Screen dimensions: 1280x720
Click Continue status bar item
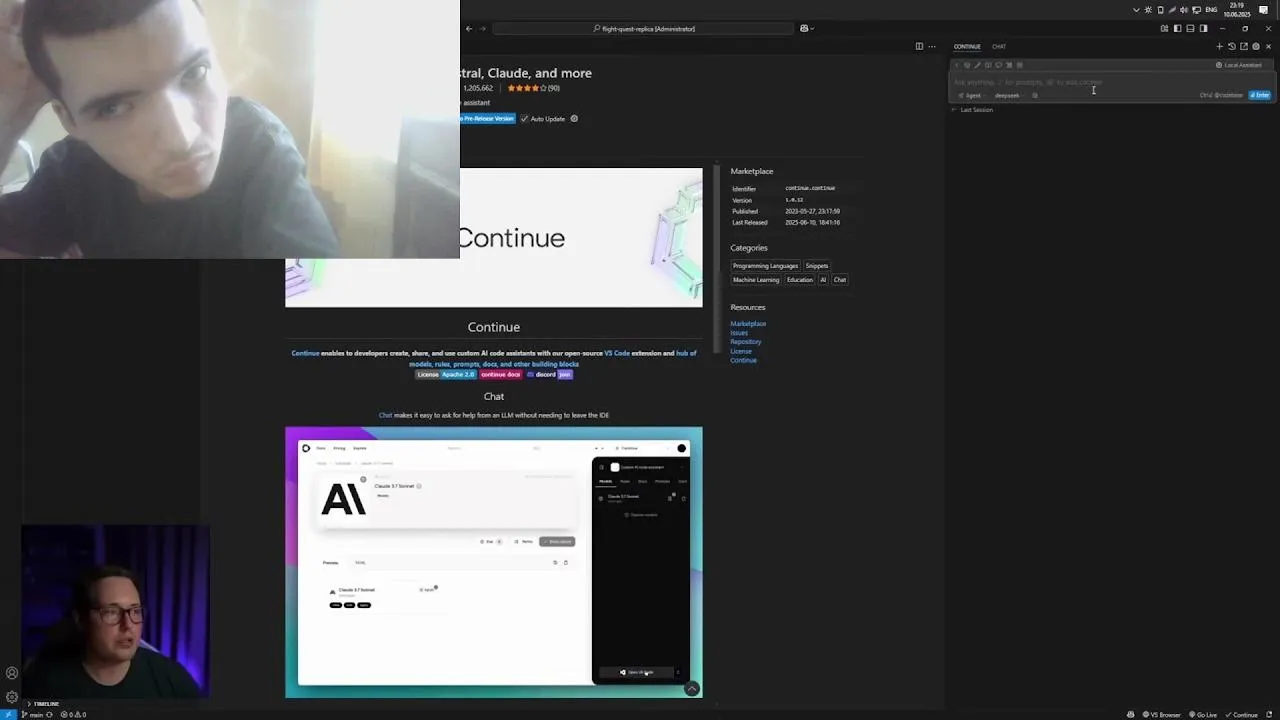(x=1241, y=715)
